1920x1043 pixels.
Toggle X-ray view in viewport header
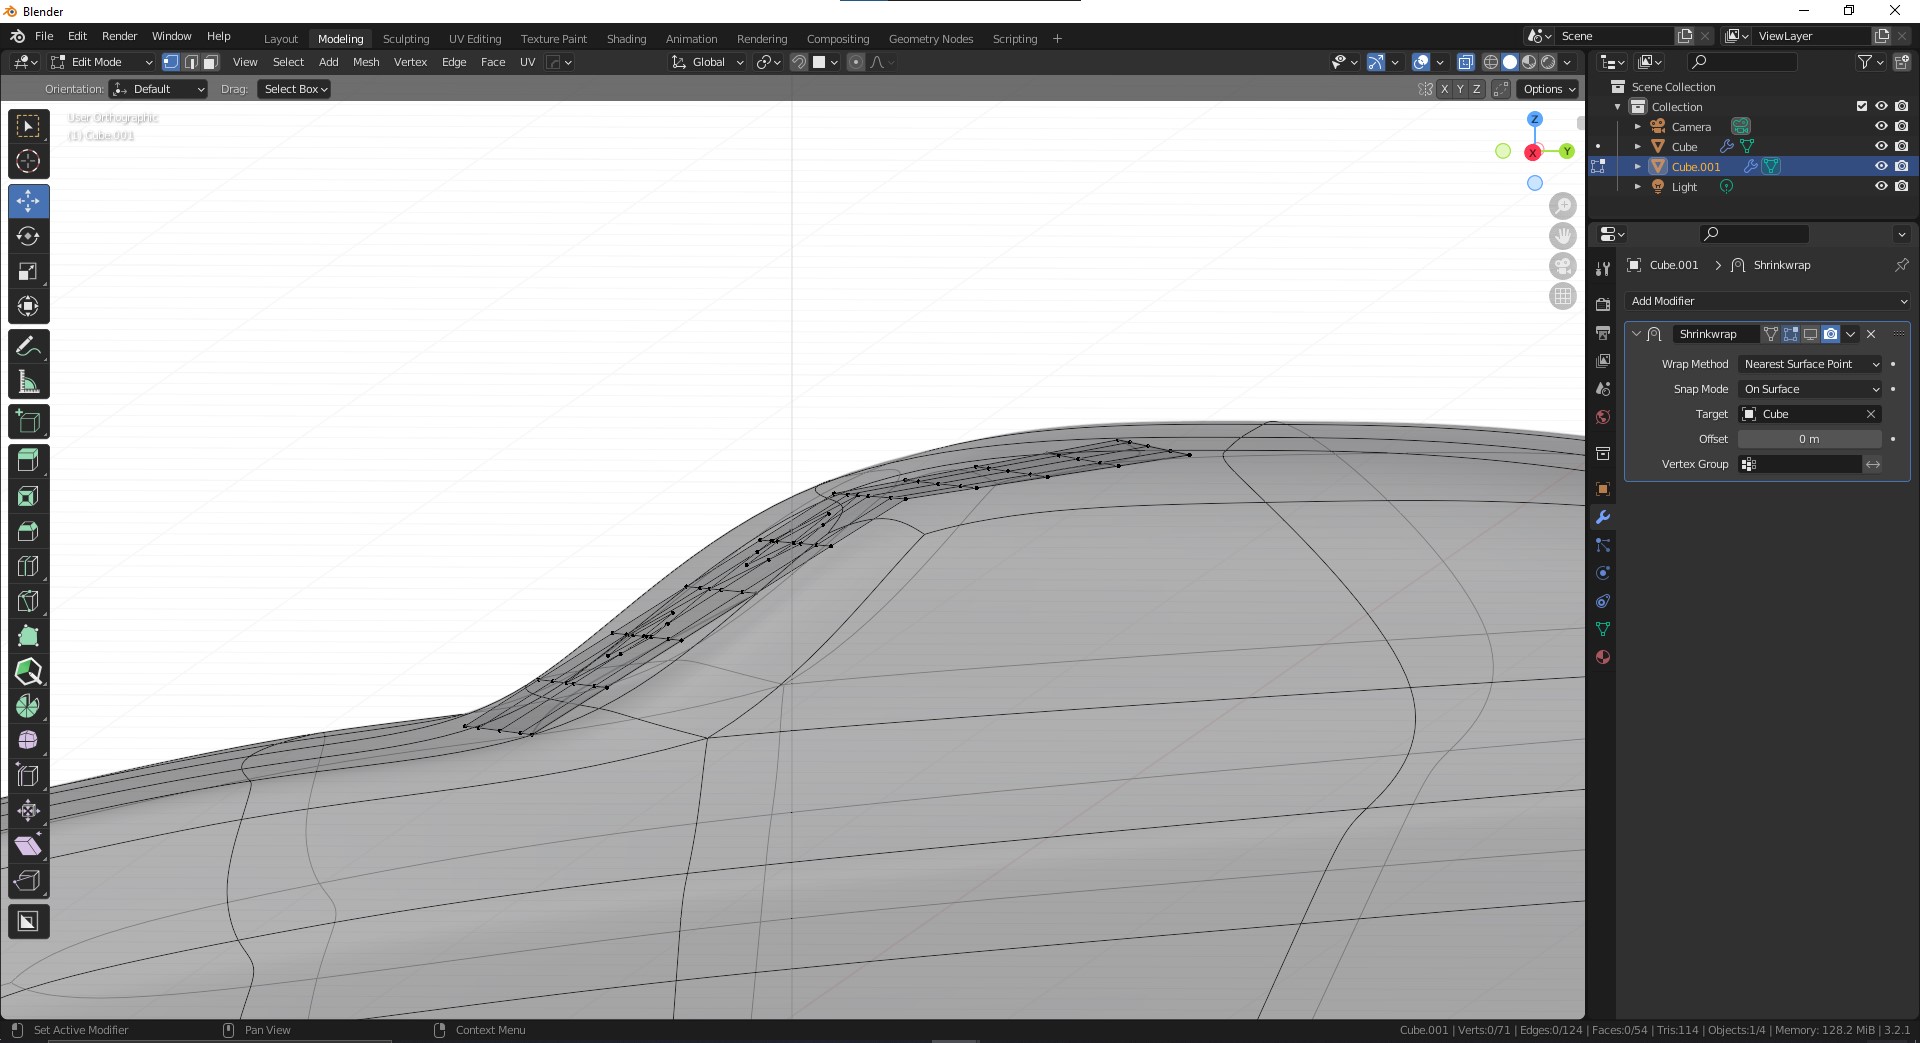pos(1465,62)
